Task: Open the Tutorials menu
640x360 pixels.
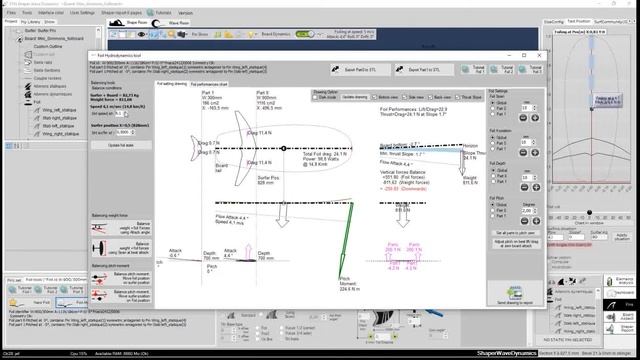Action: click(x=160, y=13)
